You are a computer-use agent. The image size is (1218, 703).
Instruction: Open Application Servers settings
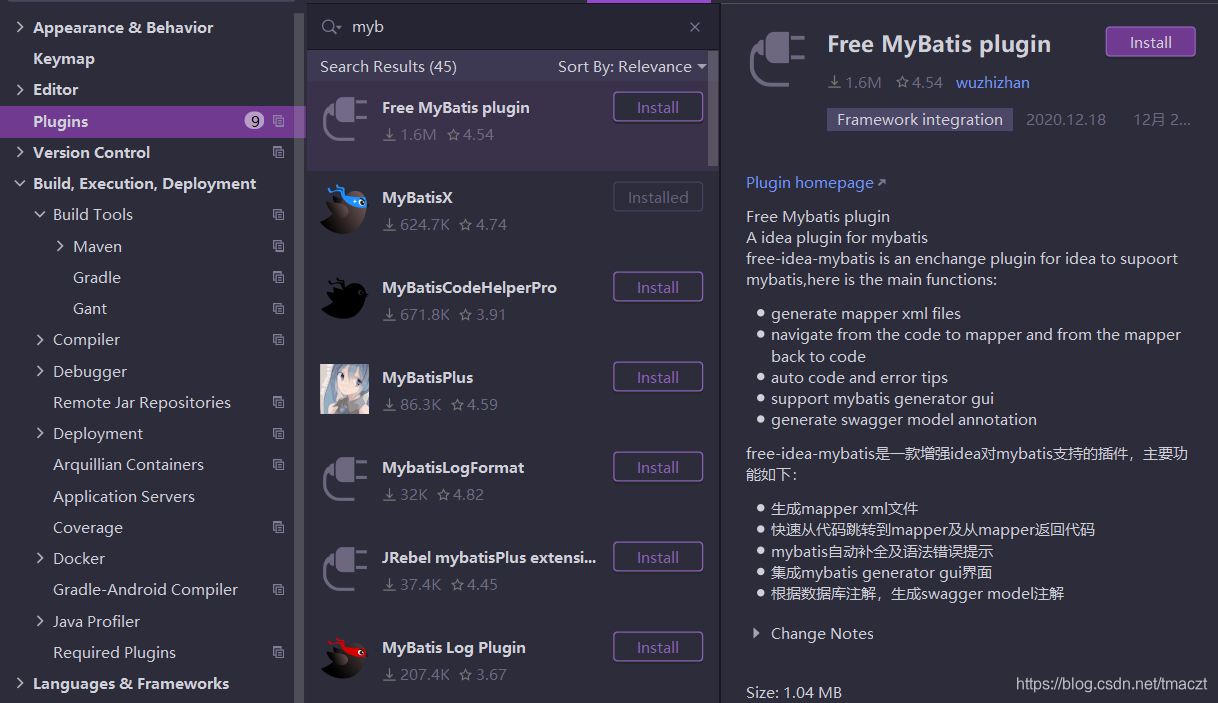click(124, 496)
